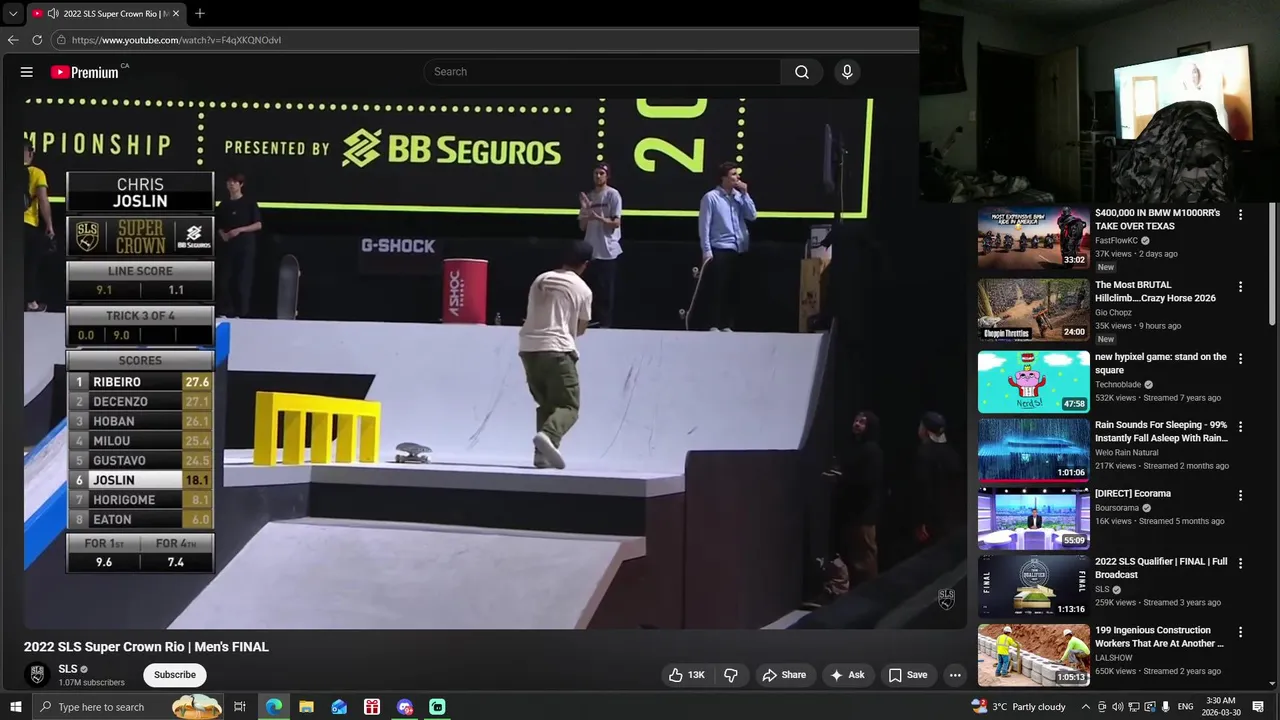Show hidden system tray icons chevron
Screen dimensions: 1280x720
[1086, 707]
